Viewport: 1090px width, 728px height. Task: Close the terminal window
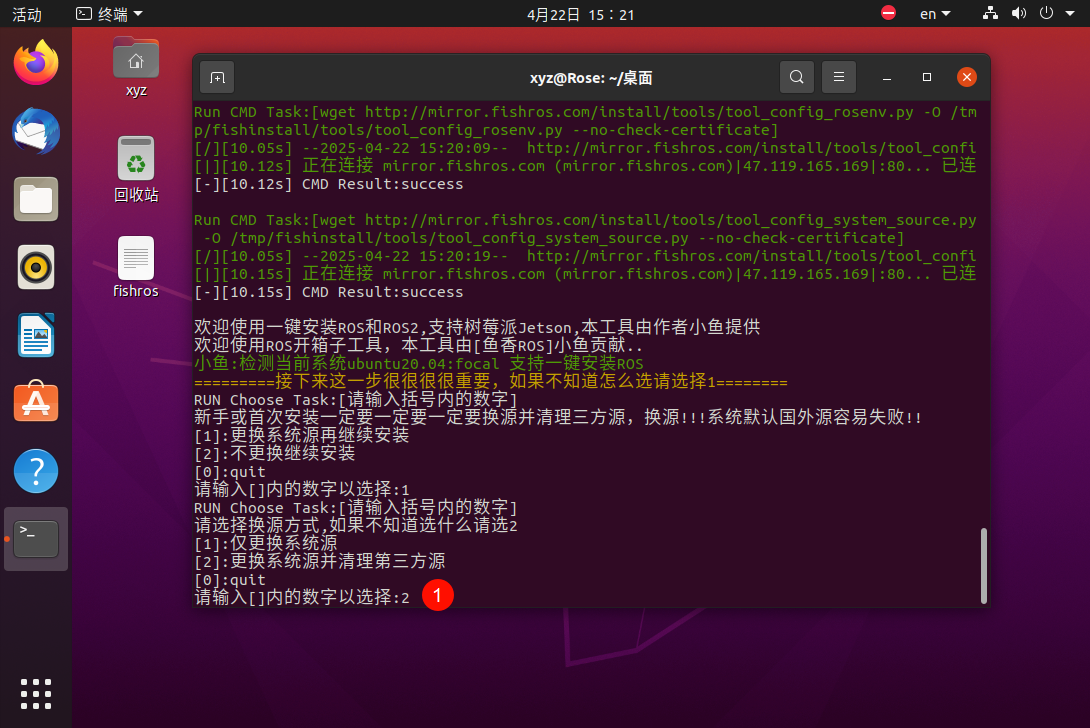click(x=967, y=77)
